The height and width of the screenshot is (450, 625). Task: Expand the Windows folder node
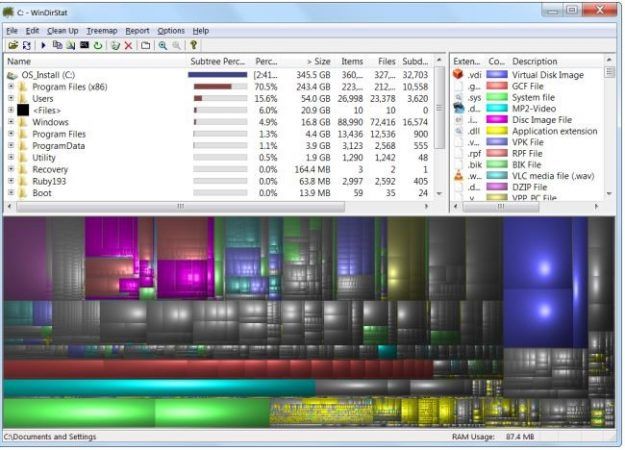(x=11, y=121)
